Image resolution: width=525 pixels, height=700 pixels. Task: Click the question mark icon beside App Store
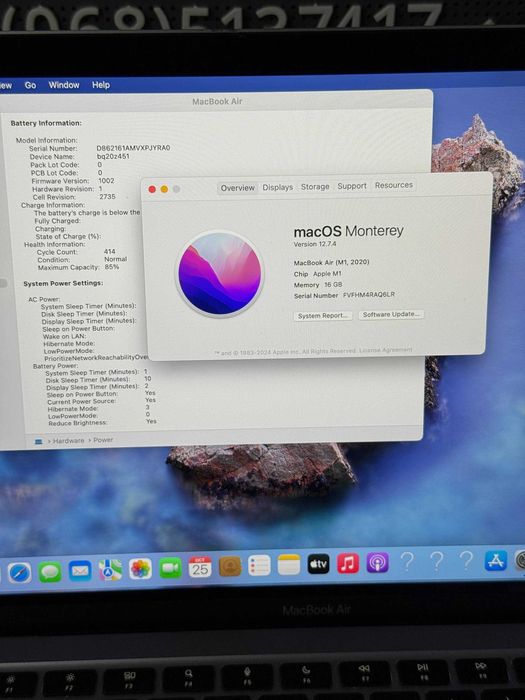point(466,560)
